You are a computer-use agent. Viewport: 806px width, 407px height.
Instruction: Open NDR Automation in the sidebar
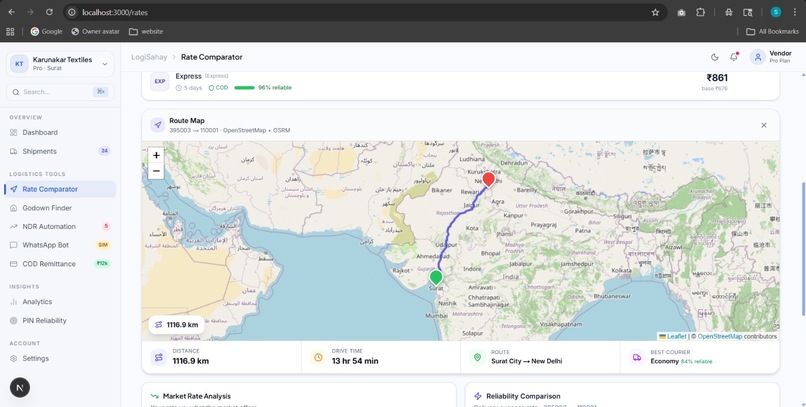(60, 227)
